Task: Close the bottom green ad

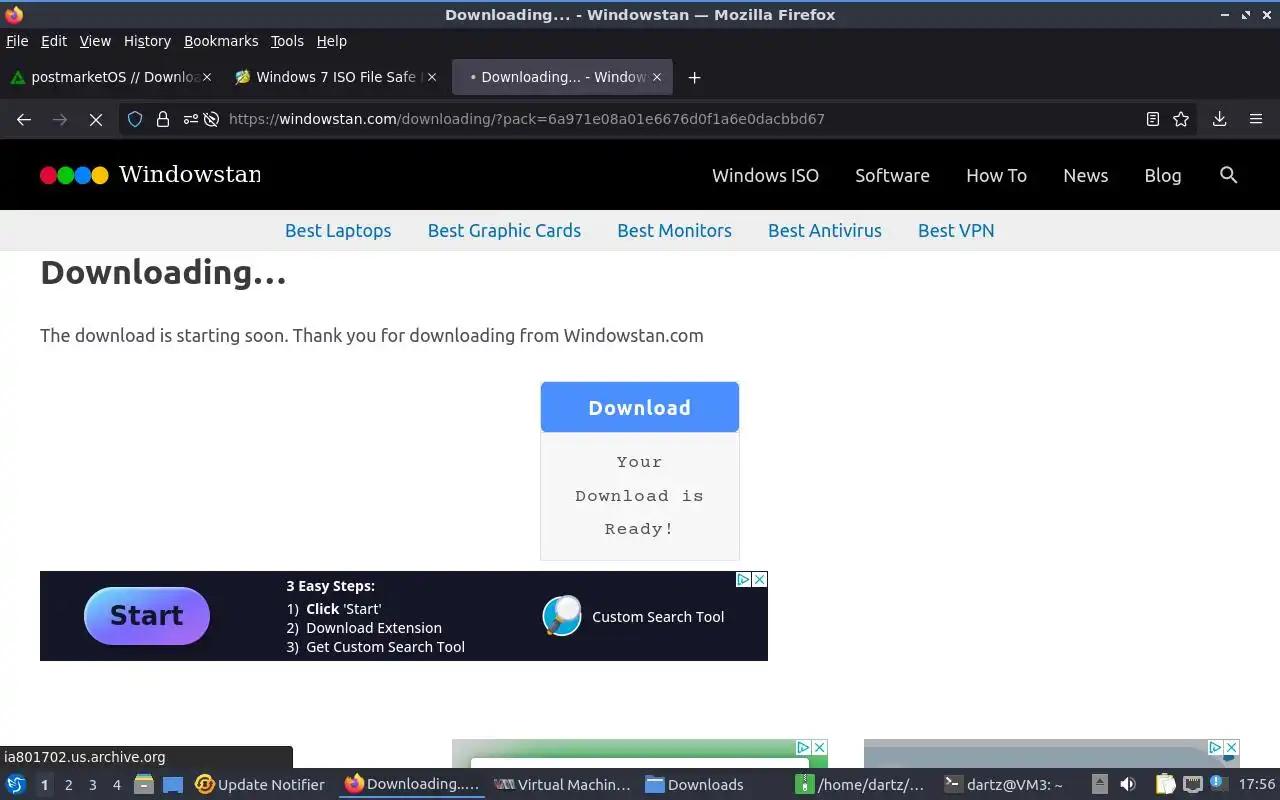Action: [x=820, y=748]
